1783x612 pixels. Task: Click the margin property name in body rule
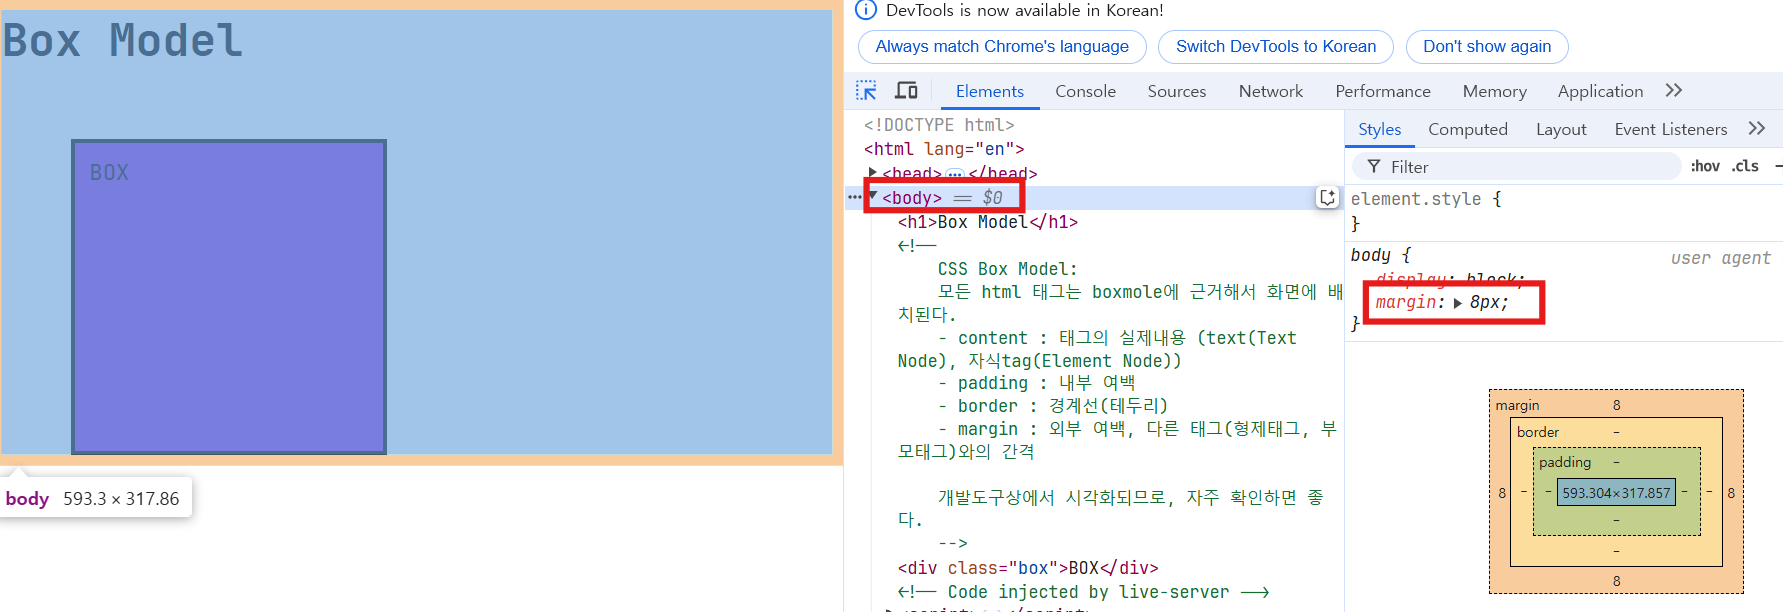point(1406,302)
